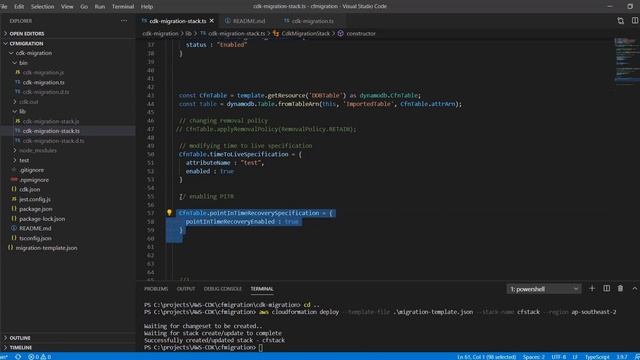Image resolution: width=640 pixels, height=360 pixels.
Task: Click 'Spaces: 2' indentation status
Action: [533, 357]
